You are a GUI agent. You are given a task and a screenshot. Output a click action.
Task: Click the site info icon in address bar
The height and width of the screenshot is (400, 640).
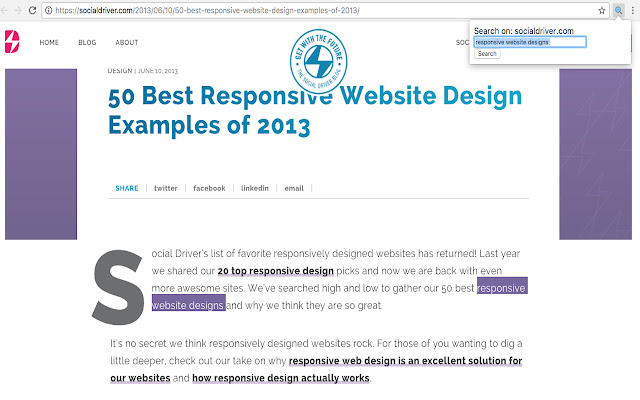[x=48, y=10]
